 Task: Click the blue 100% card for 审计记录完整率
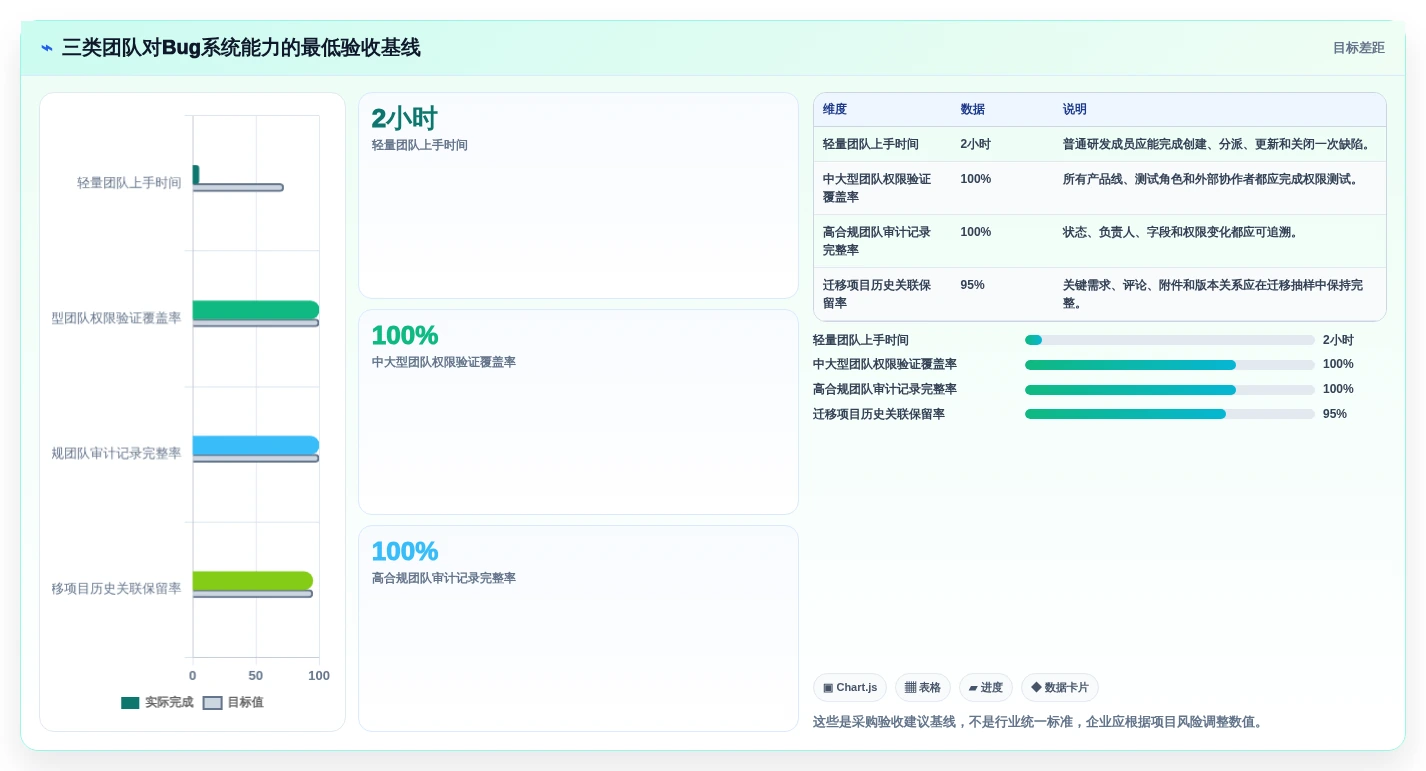(578, 626)
